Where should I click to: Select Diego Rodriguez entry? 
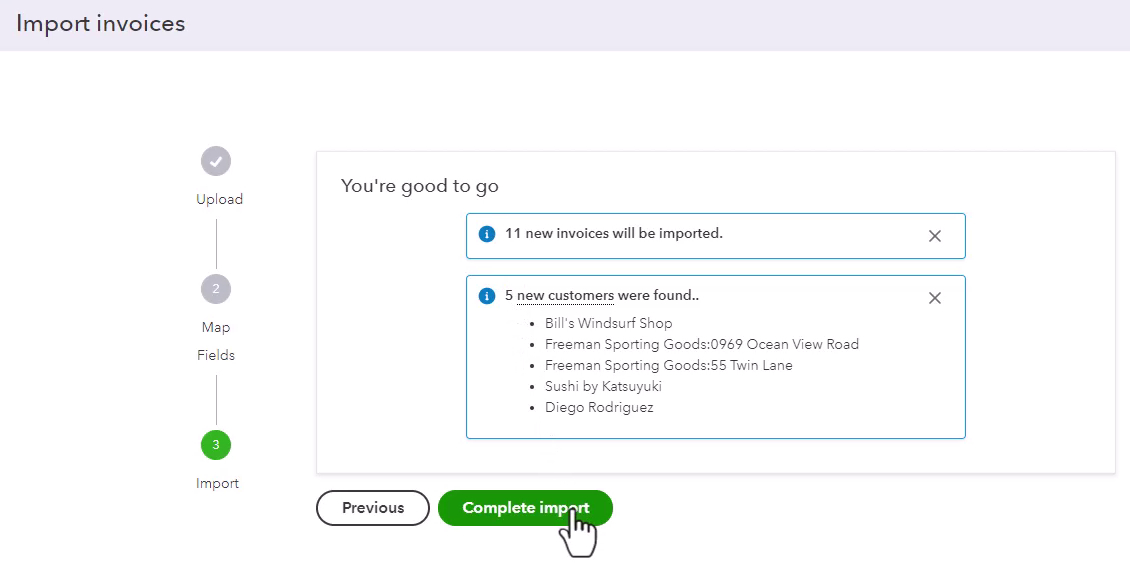[x=599, y=407]
